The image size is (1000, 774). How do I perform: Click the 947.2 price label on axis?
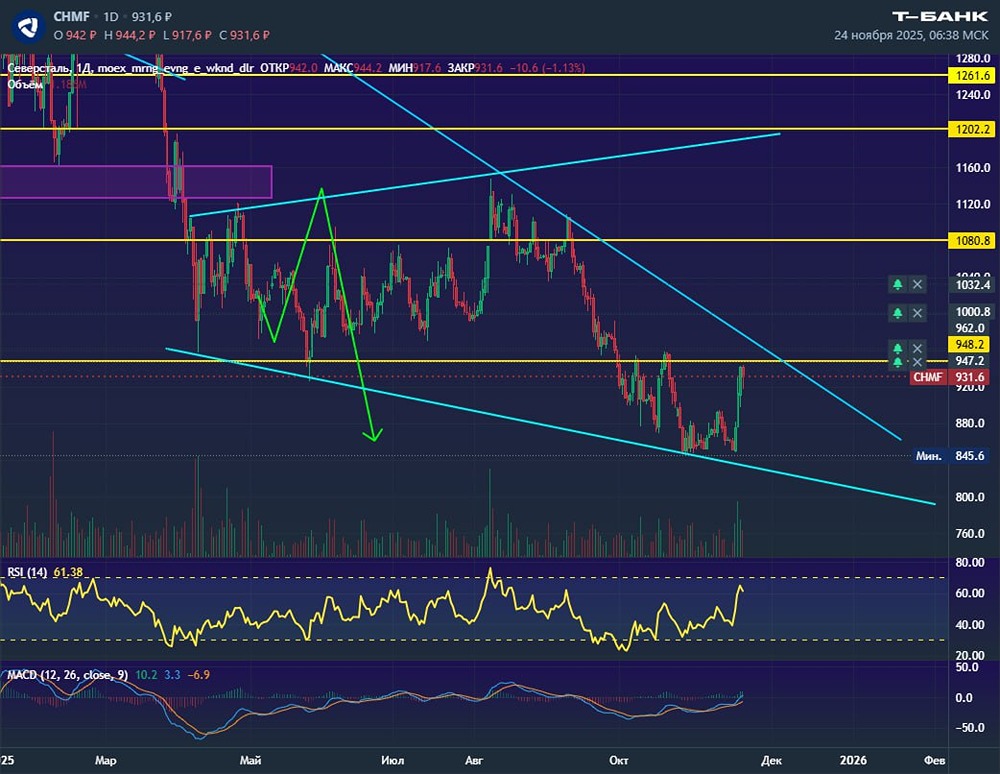(970, 361)
